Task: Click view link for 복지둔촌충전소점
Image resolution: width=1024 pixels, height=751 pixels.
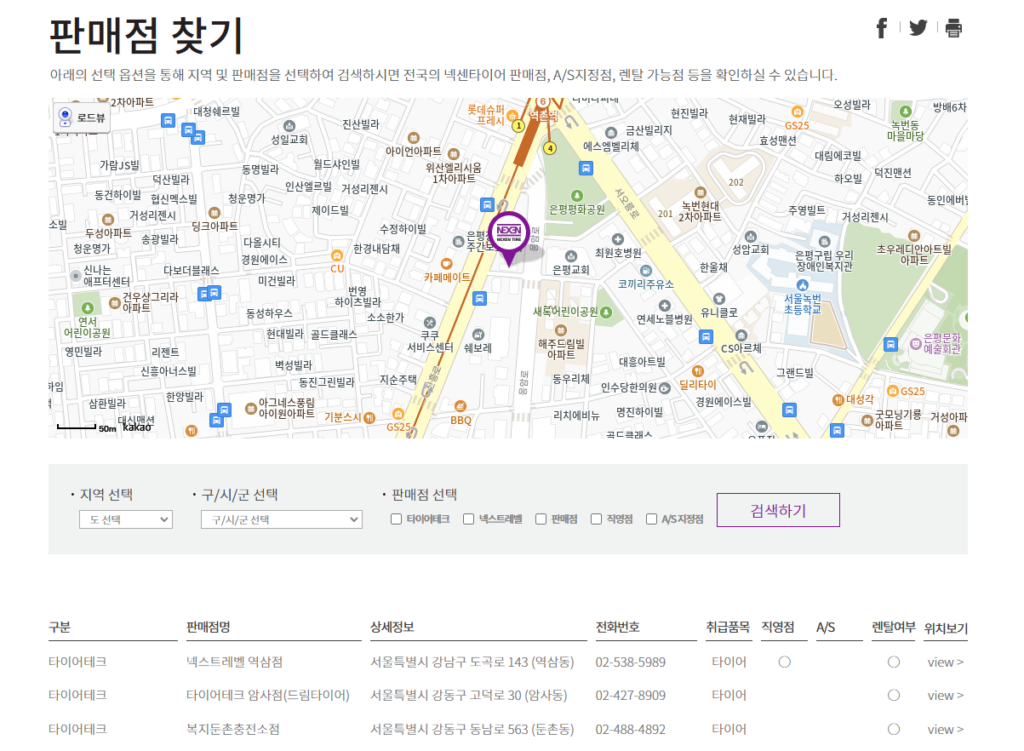Action: pos(945,729)
